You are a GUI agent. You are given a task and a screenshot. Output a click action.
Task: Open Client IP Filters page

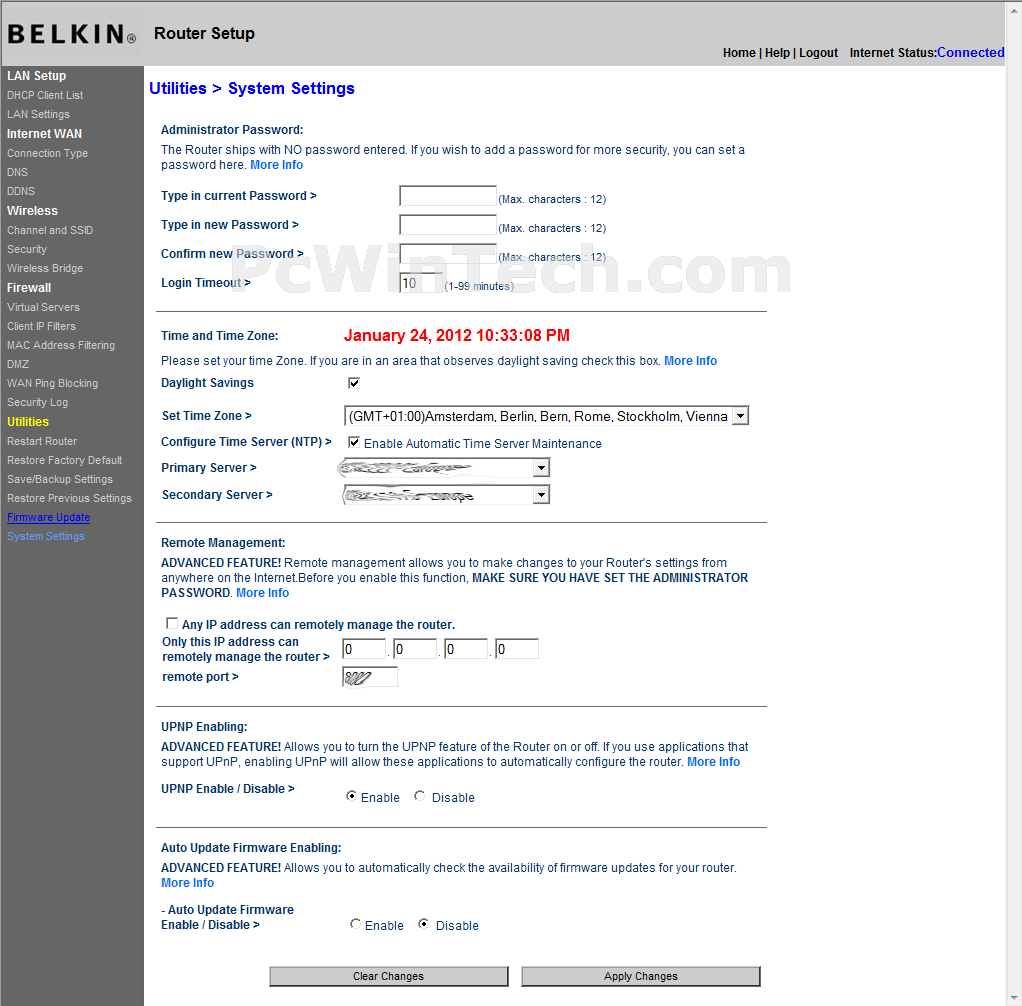pos(42,326)
